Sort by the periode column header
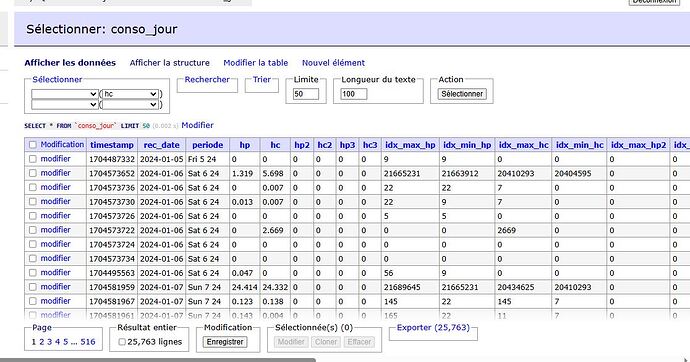The width and height of the screenshot is (690, 362). click(x=208, y=145)
